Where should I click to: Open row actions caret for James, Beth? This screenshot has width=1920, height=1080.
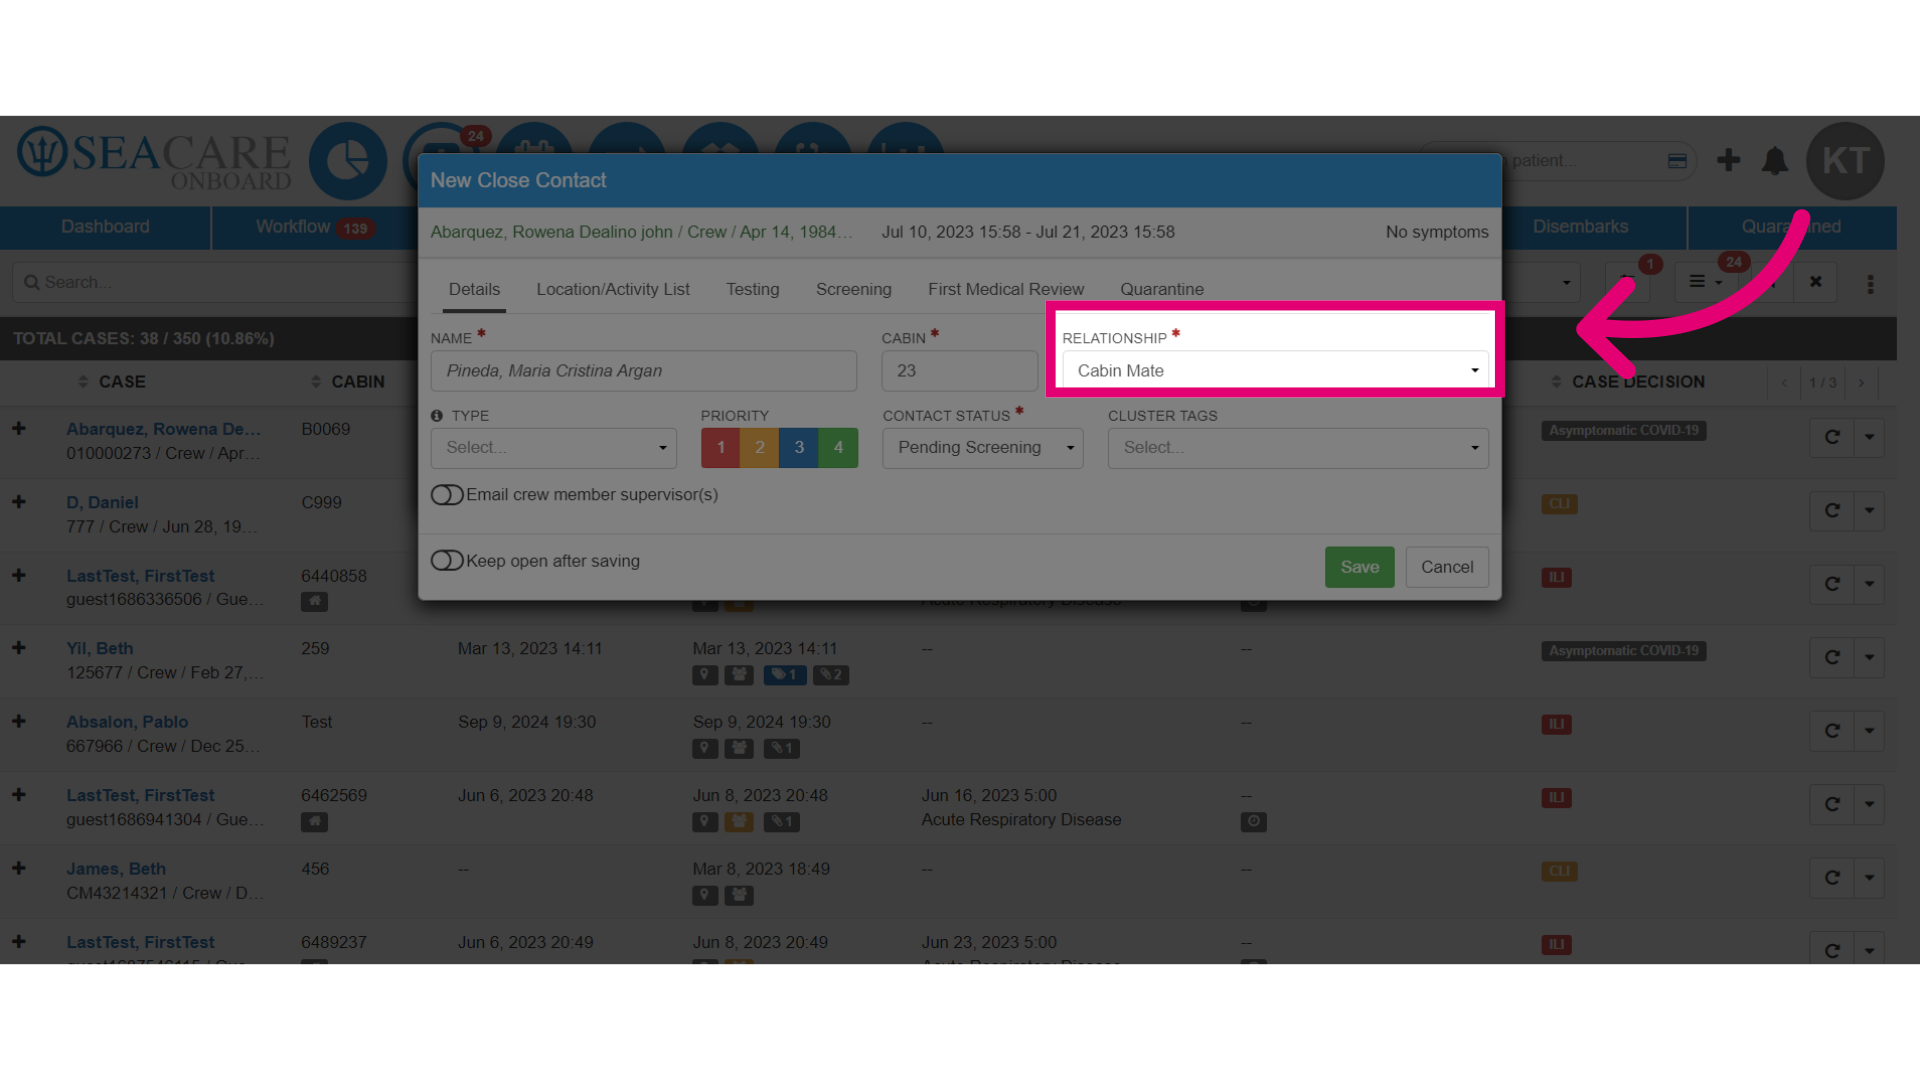tap(1869, 877)
